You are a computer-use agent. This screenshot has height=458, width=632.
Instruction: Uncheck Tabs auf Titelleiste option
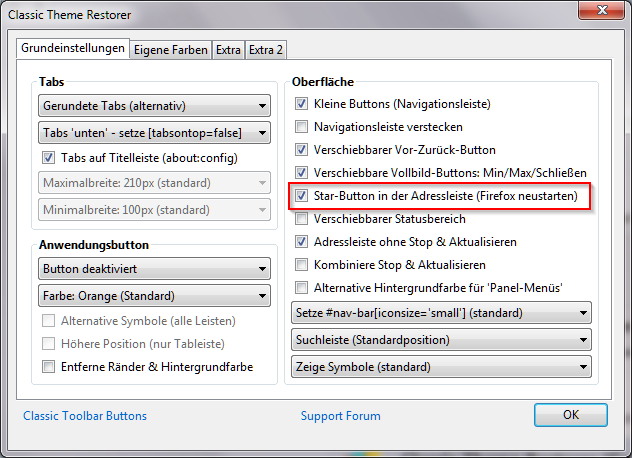point(48,157)
